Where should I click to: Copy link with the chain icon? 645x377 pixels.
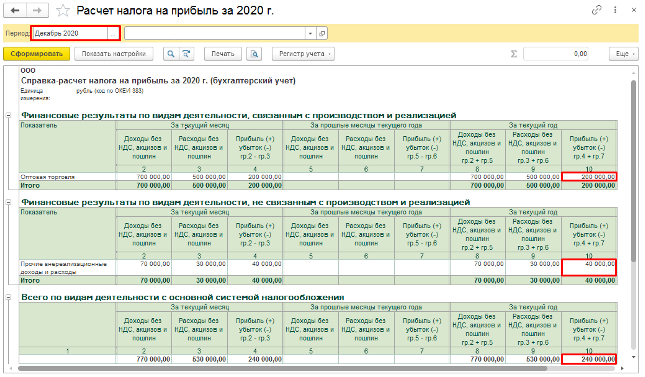(x=596, y=10)
